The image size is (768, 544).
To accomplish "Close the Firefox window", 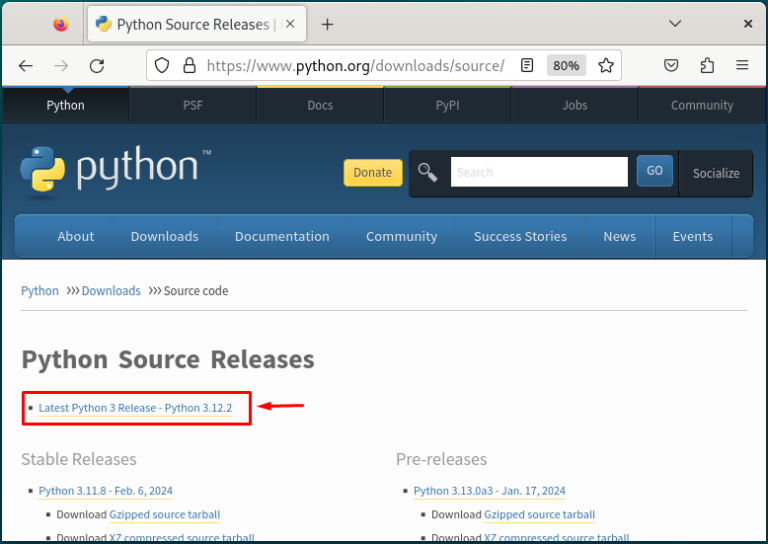I will click(748, 24).
